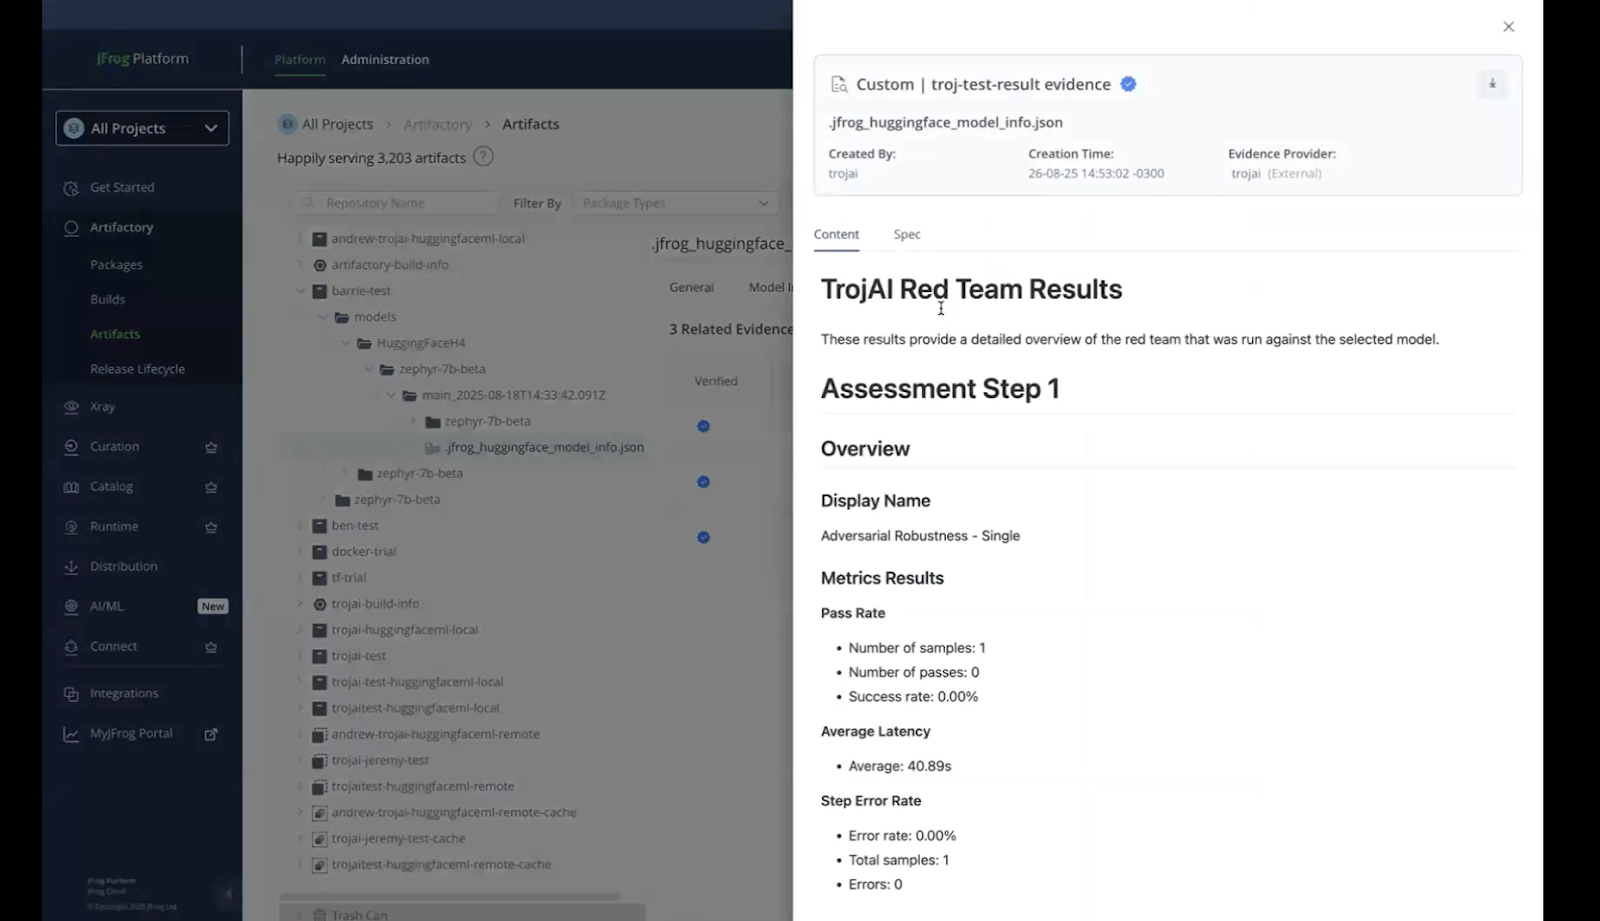Collapse the sidebar with the arrow
This screenshot has width=1600, height=921.
point(228,893)
